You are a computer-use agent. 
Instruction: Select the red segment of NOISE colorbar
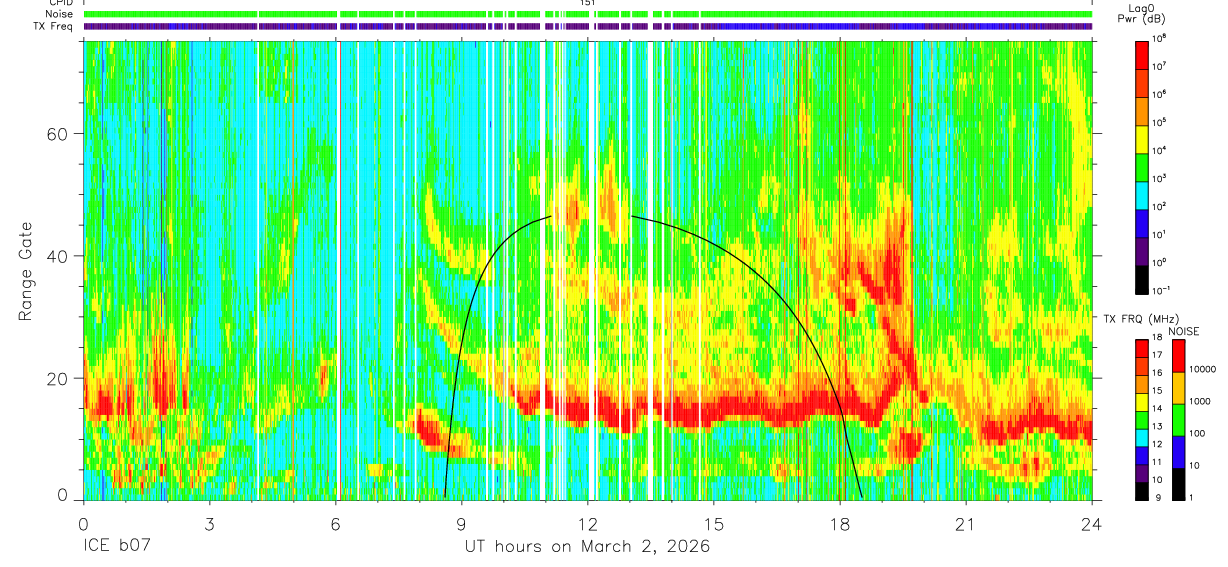pos(1178,355)
